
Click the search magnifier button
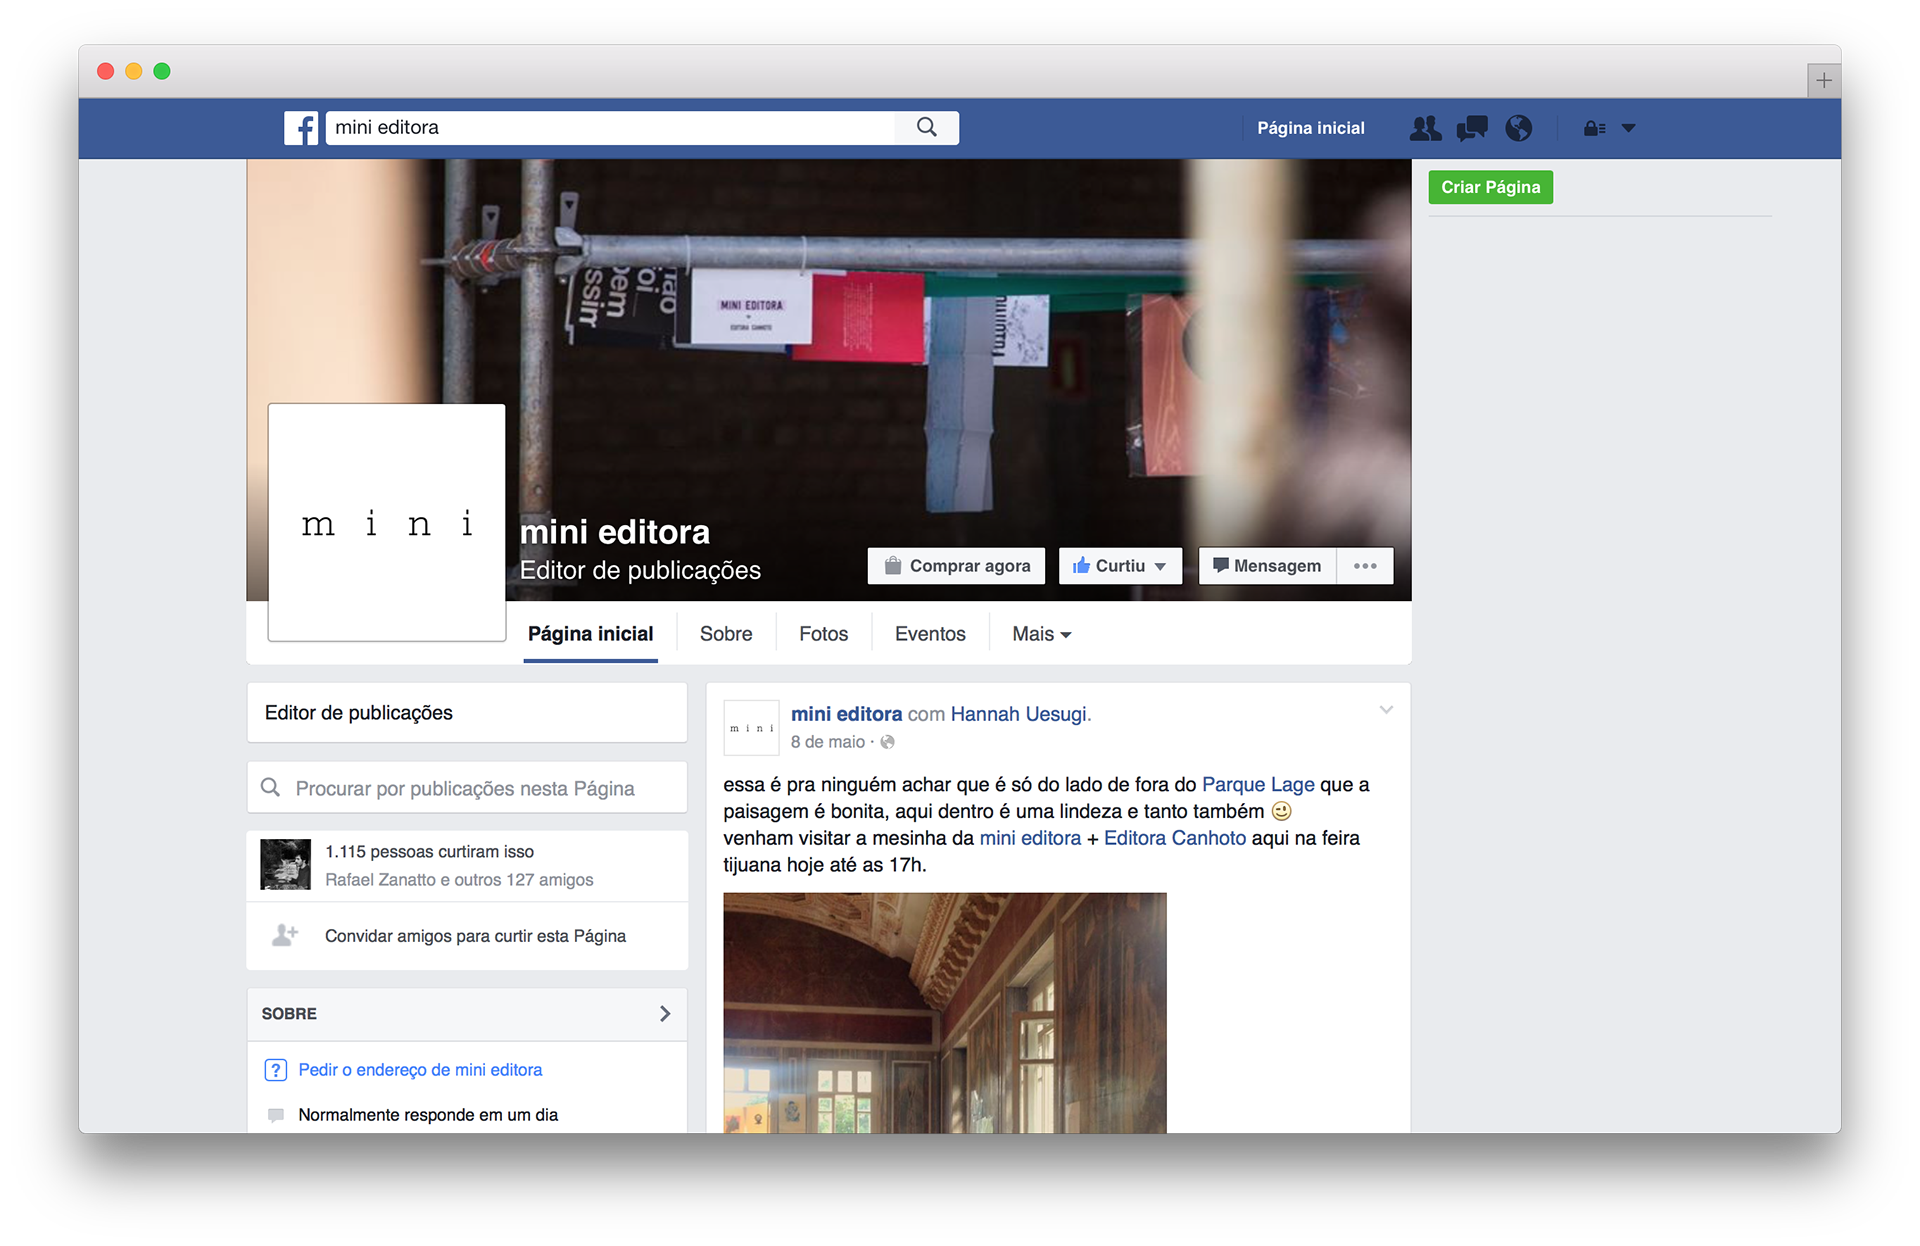[x=927, y=128]
